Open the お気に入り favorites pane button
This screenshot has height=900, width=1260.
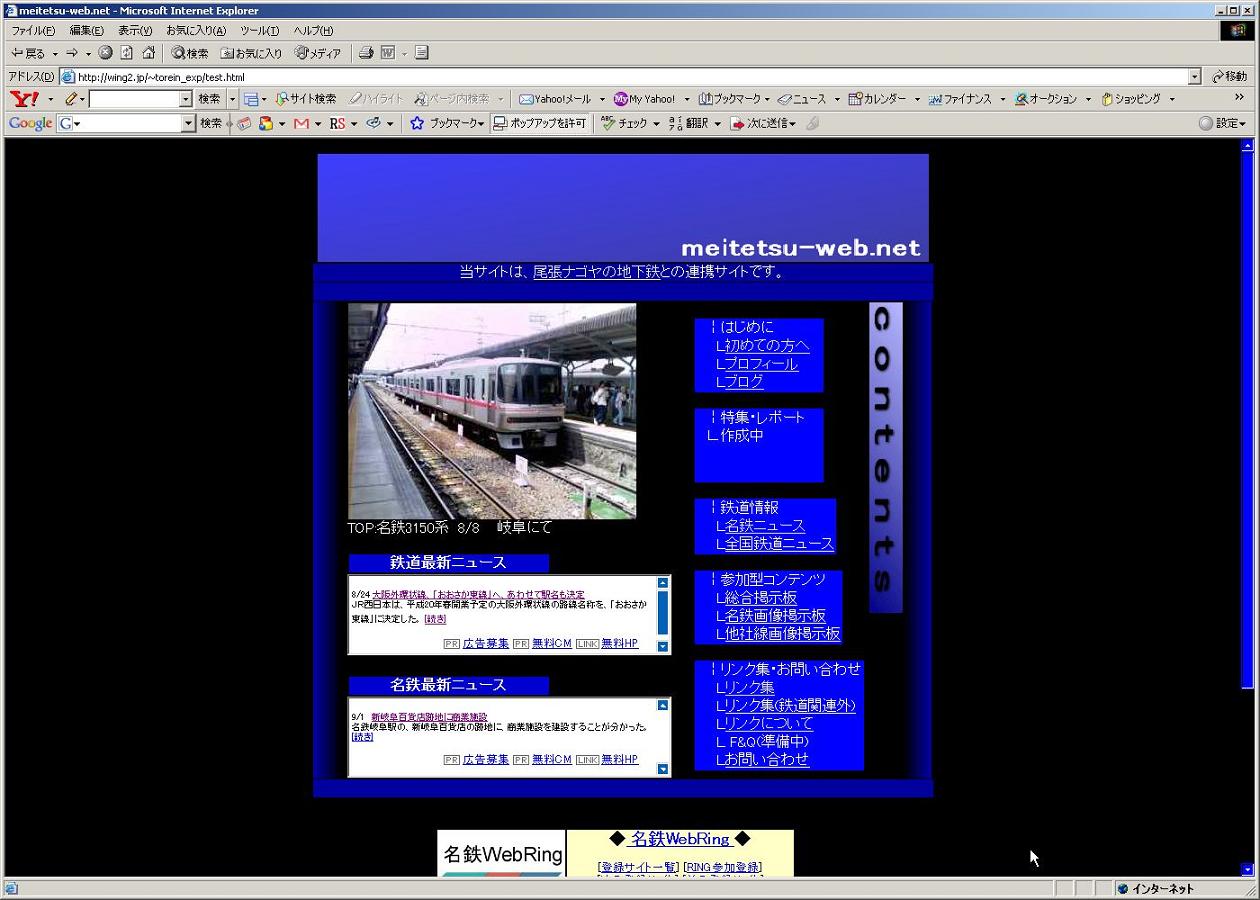click(x=251, y=53)
